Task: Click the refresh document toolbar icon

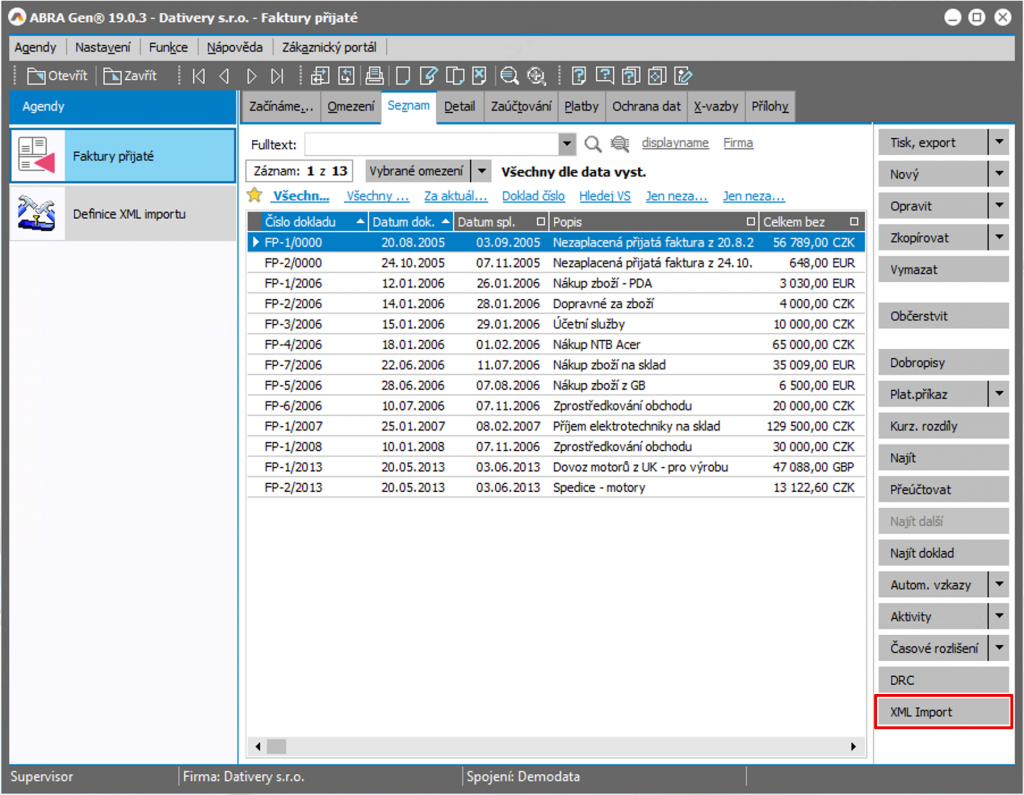Action: [x=346, y=76]
